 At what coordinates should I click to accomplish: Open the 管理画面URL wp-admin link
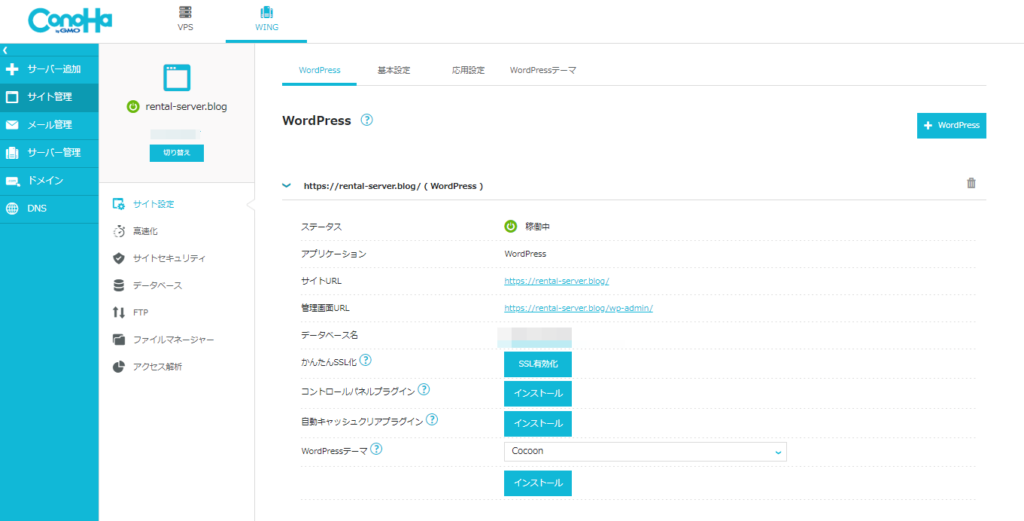[579, 308]
